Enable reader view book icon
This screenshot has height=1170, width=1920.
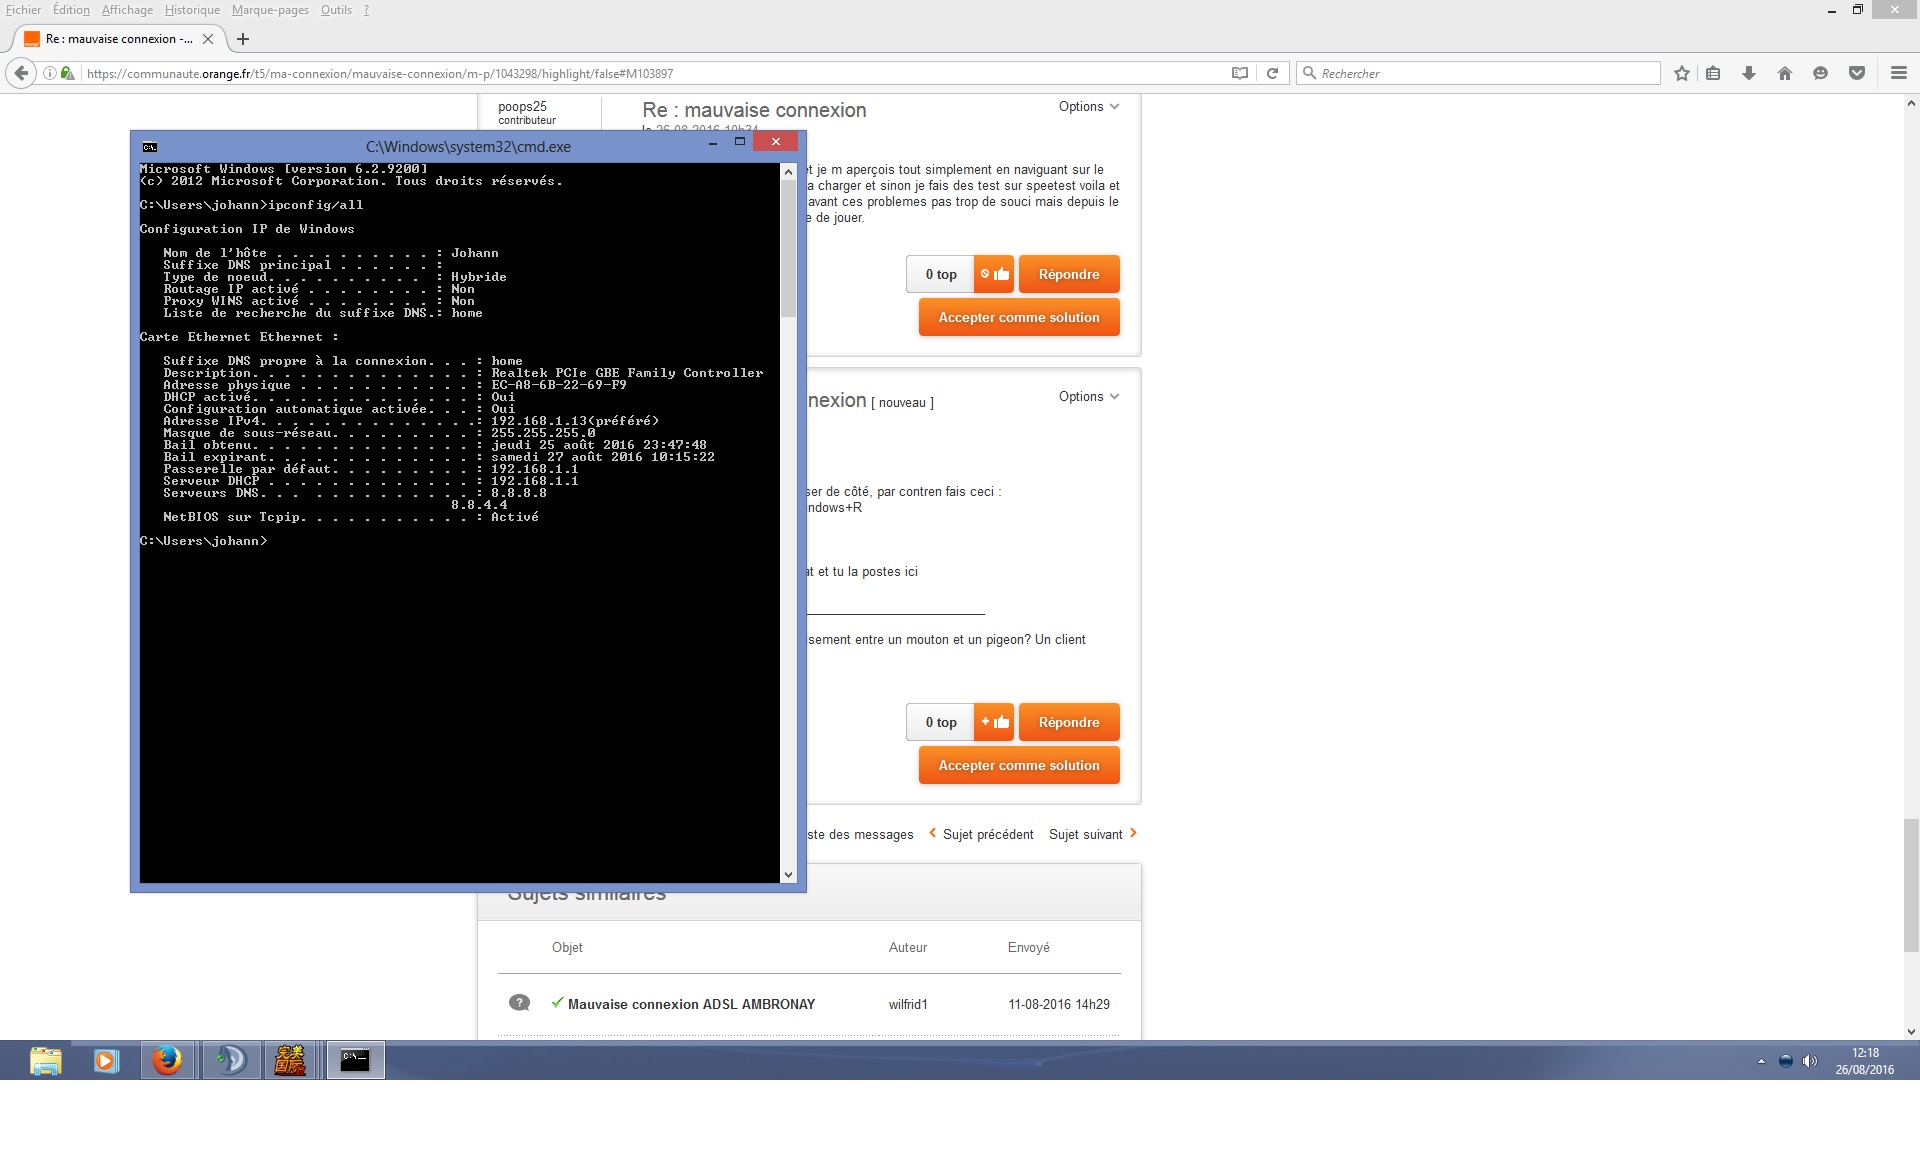pos(1239,73)
